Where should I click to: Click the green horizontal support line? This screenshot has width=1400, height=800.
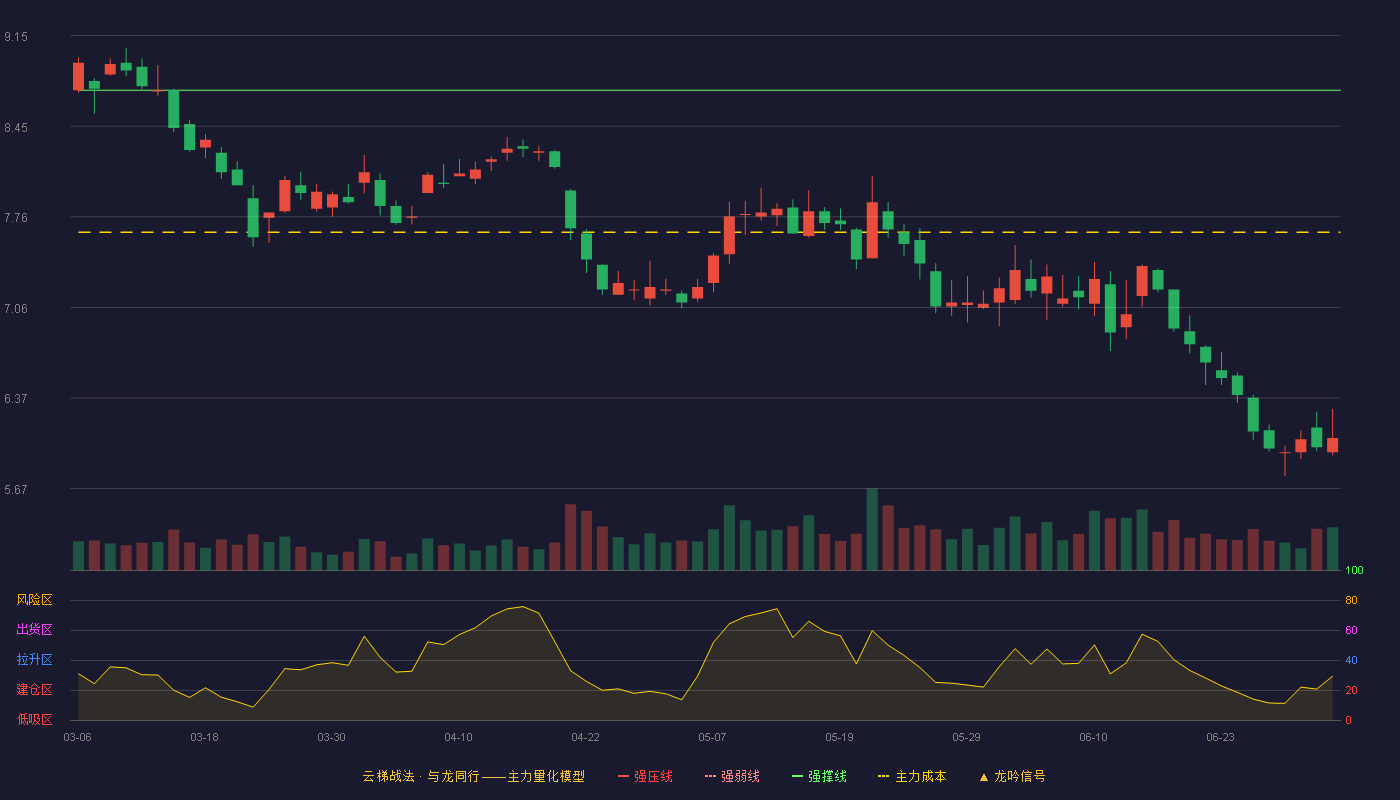tap(709, 90)
